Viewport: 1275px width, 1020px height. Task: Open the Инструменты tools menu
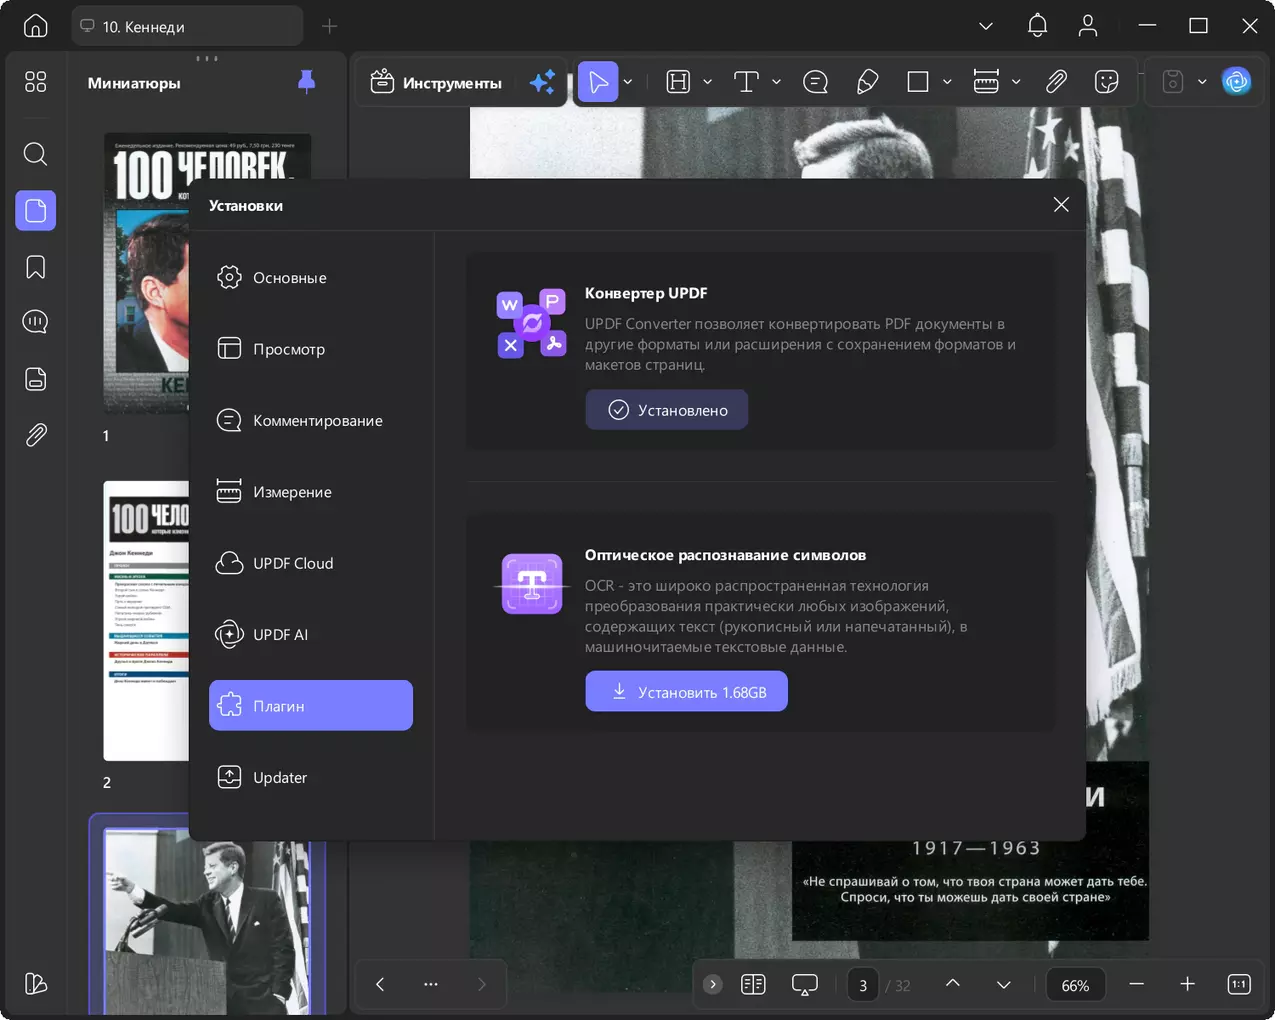pyautogui.click(x=436, y=82)
